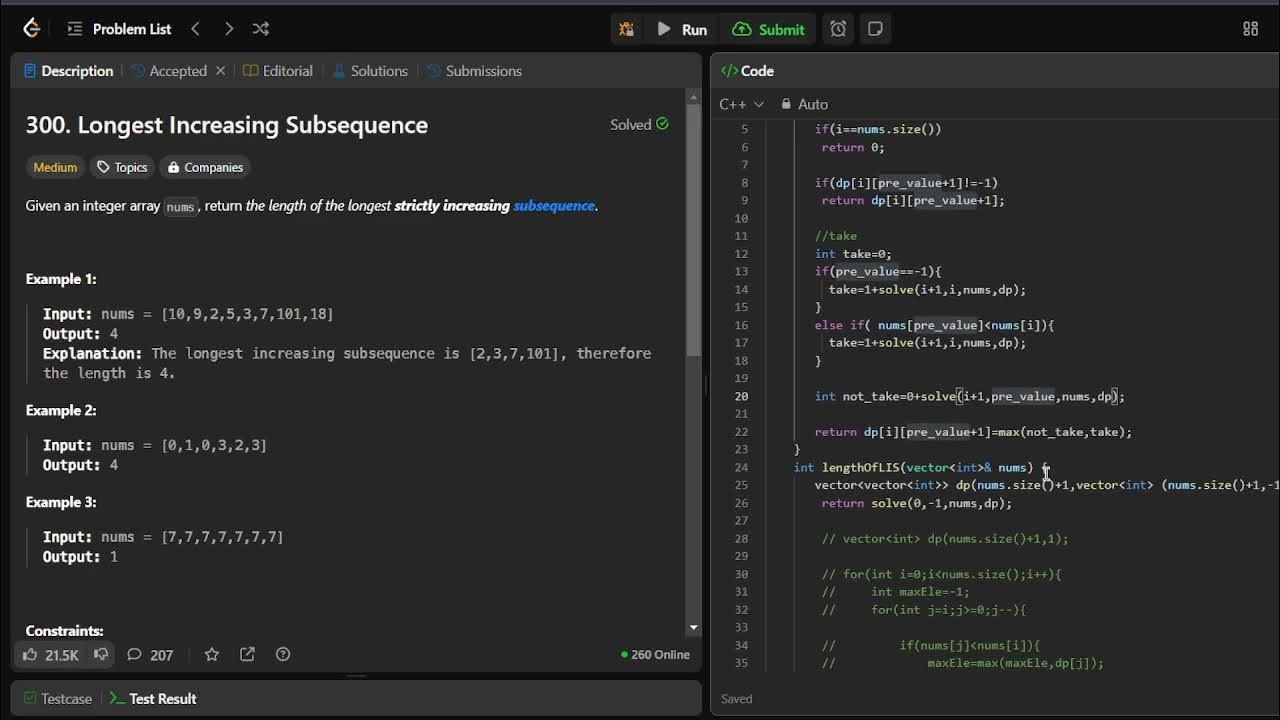Star this problem as favorite
The height and width of the screenshot is (720, 1280).
212,654
